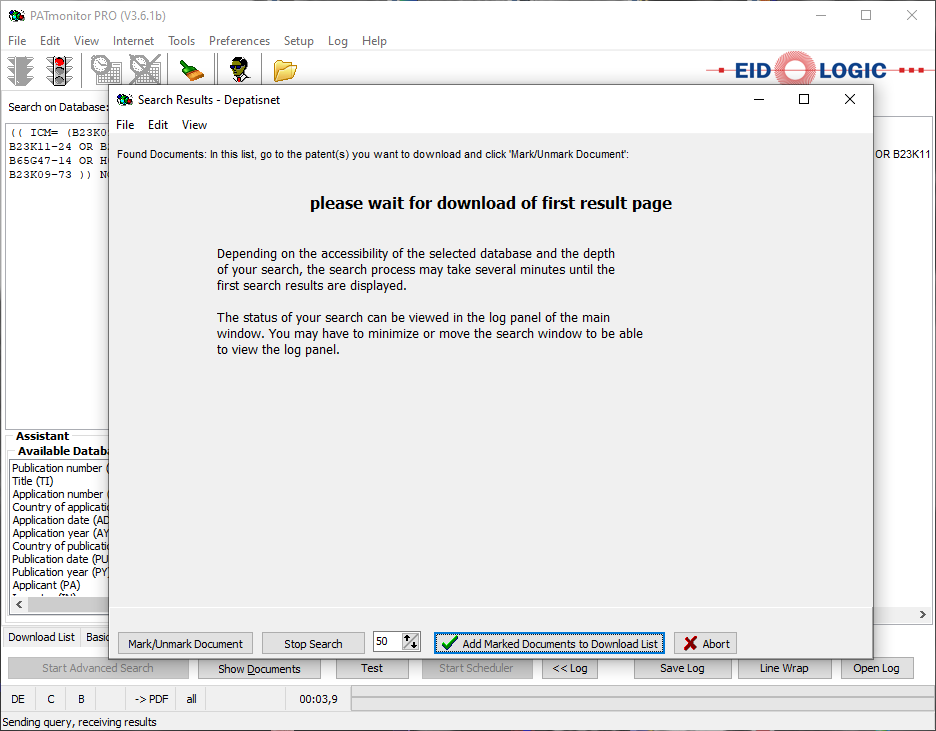936x731 pixels.
Task: Select Country of publication in field list
Action: pos(60,546)
